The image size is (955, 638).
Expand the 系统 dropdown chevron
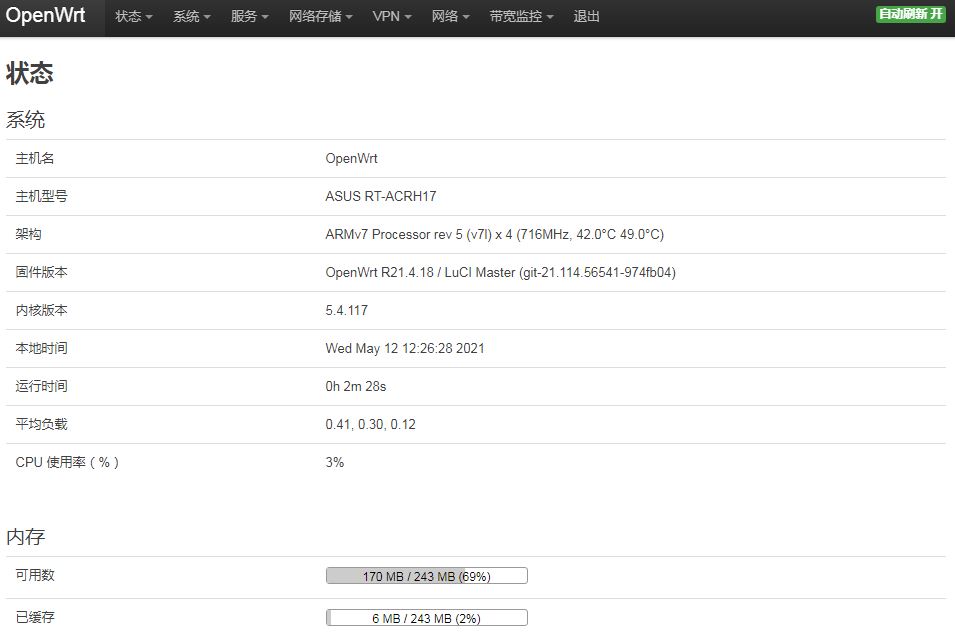coord(206,18)
